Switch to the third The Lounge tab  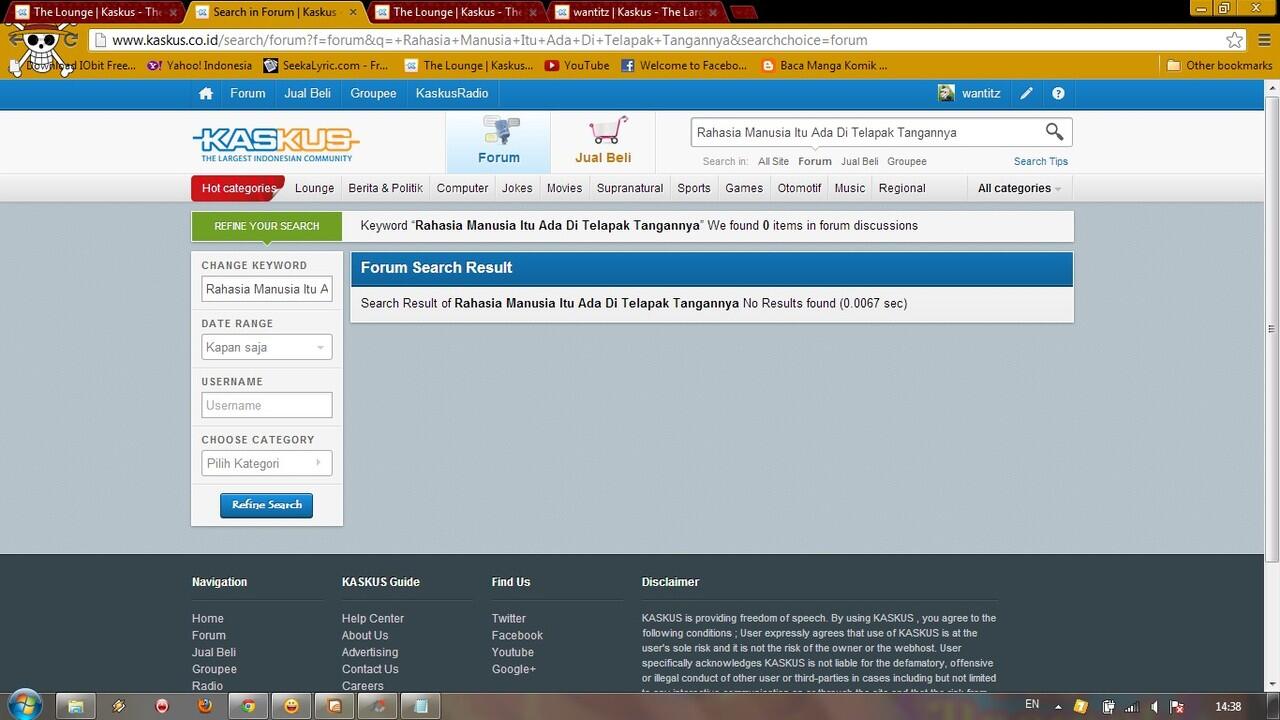tap(456, 12)
